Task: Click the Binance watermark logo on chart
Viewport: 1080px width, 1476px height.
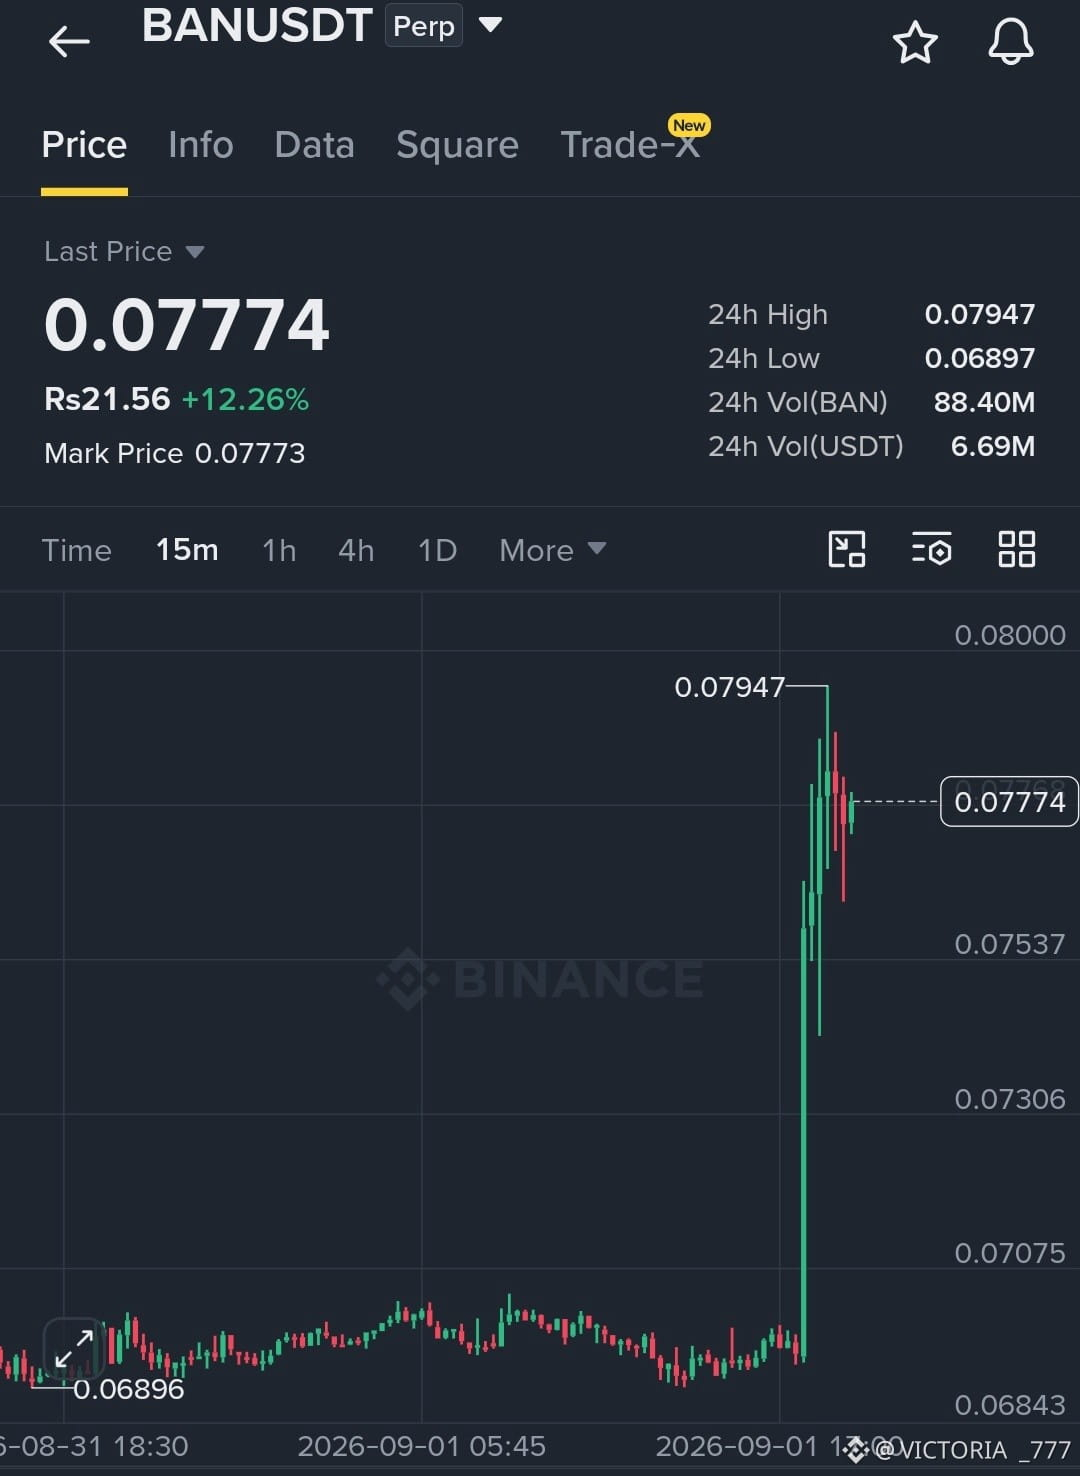Action: [x=540, y=979]
